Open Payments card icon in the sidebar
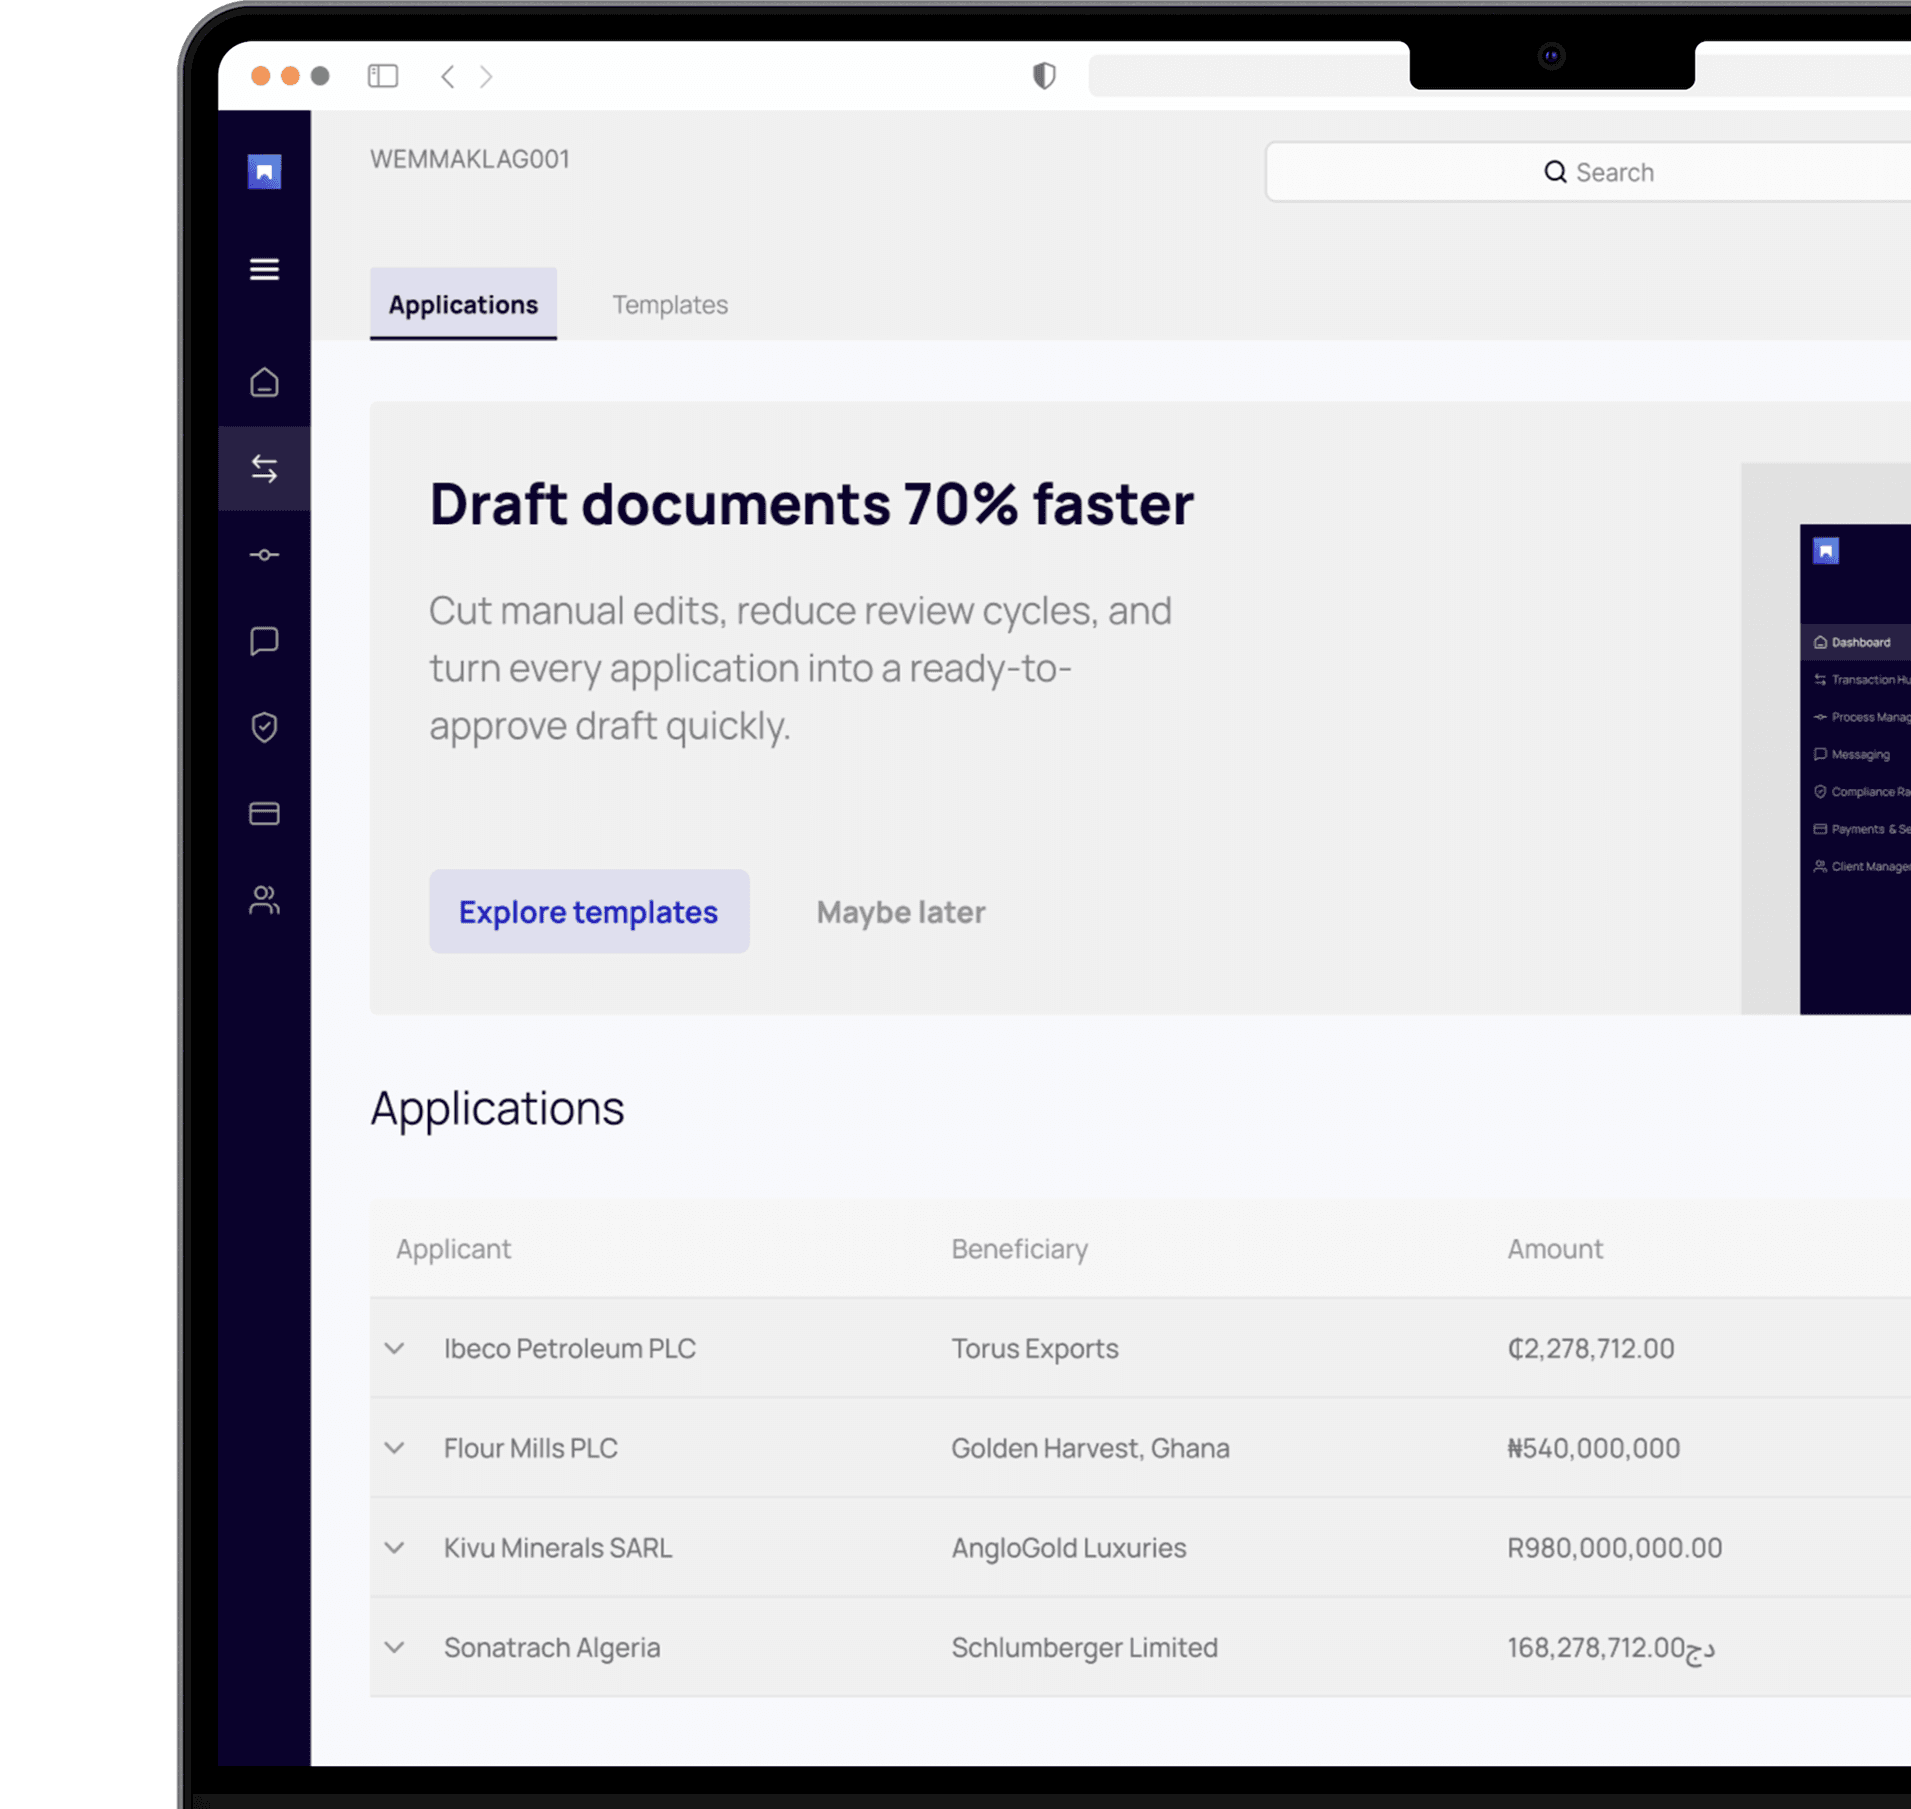This screenshot has width=1911, height=1809. click(264, 814)
